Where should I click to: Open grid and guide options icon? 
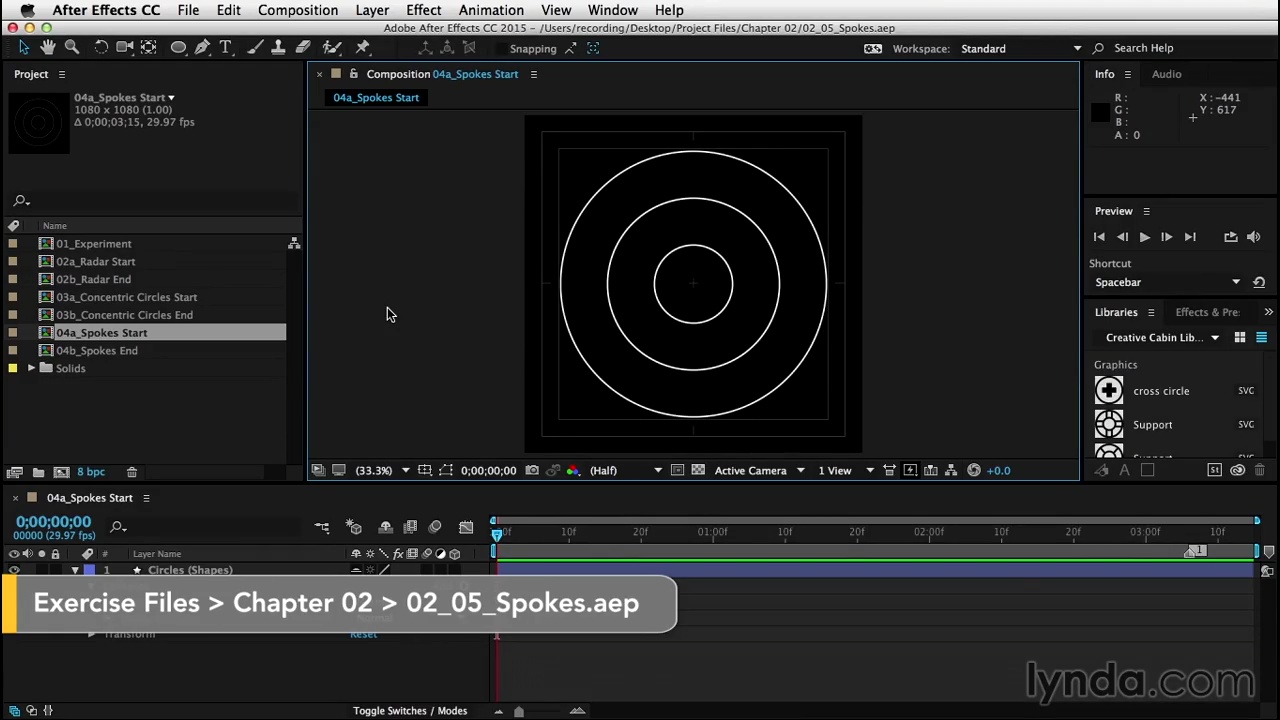425,470
